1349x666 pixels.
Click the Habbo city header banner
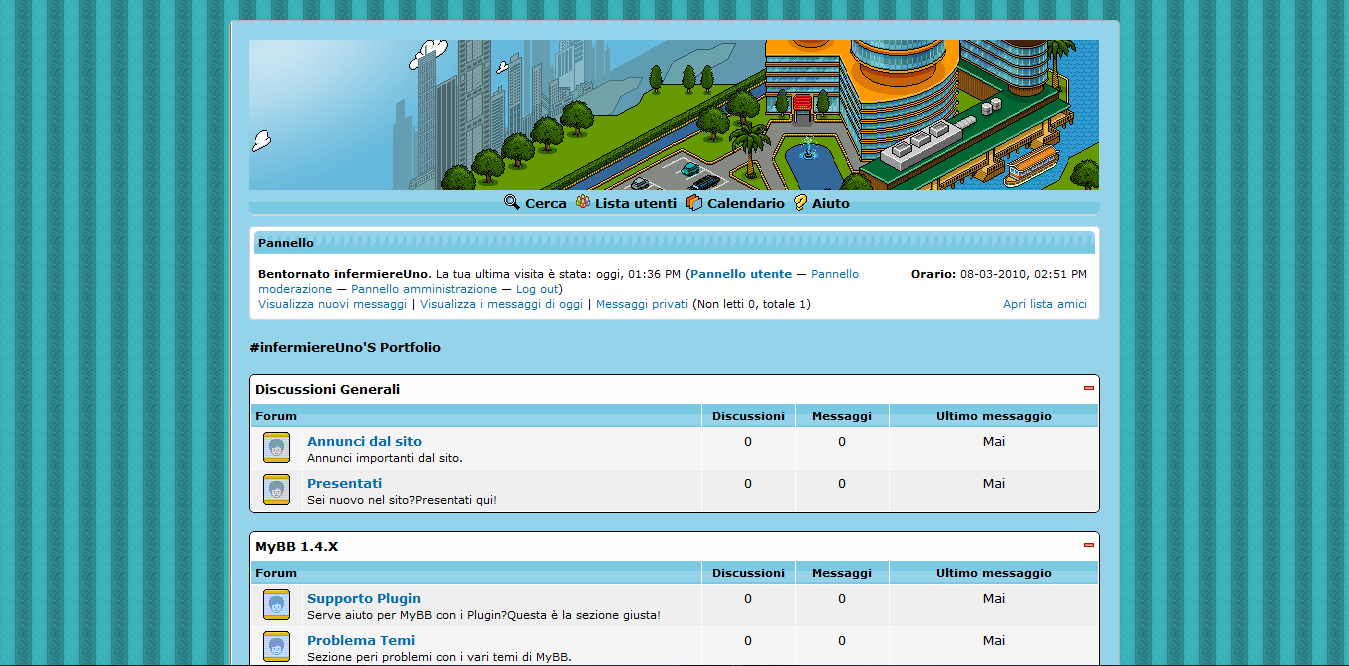[673, 115]
